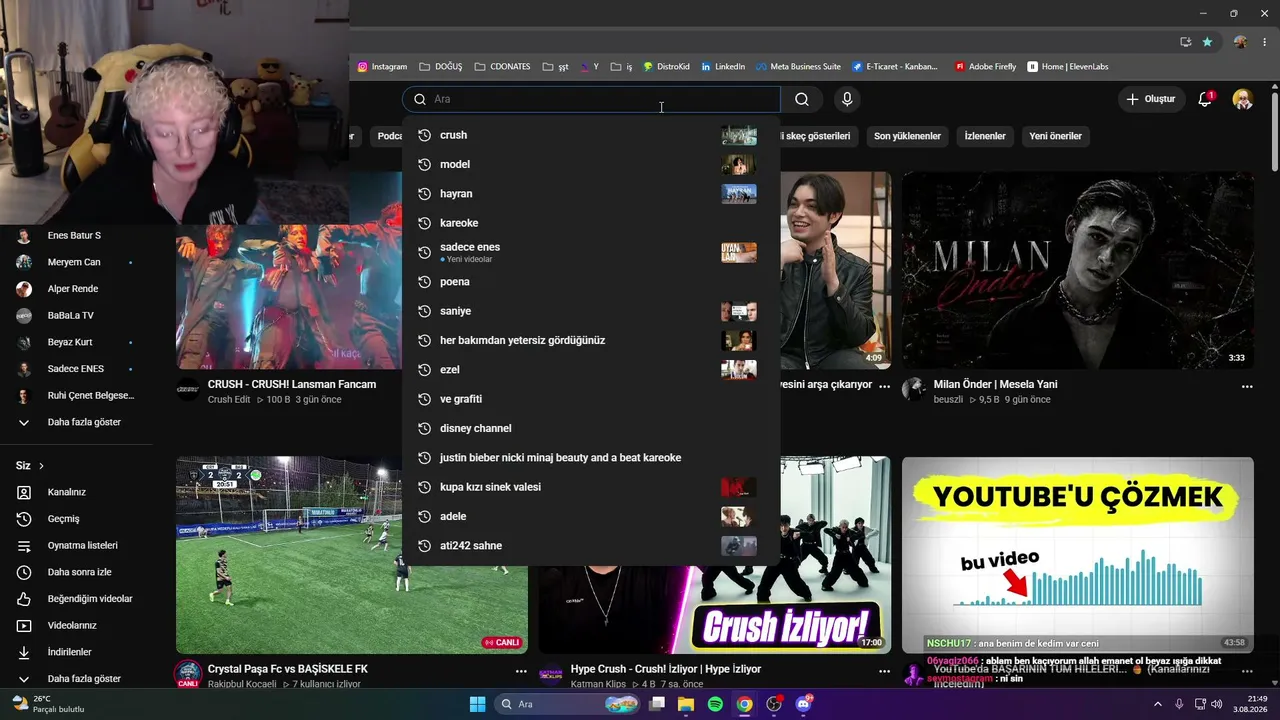Screen dimensions: 1280x720
Task: Open the YouTube notifications bell
Action: pos(1205,99)
